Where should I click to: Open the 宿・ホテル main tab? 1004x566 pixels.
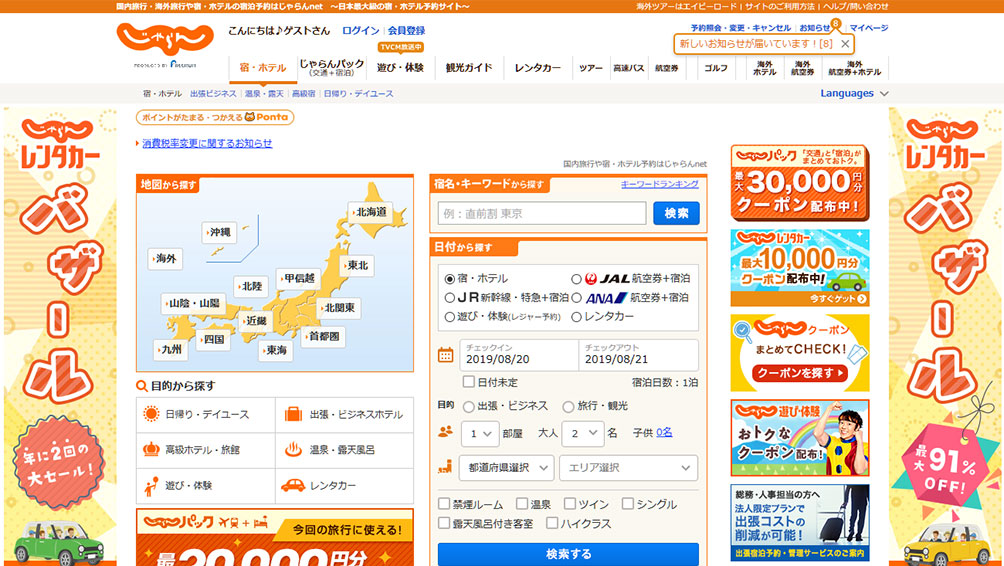(x=263, y=69)
